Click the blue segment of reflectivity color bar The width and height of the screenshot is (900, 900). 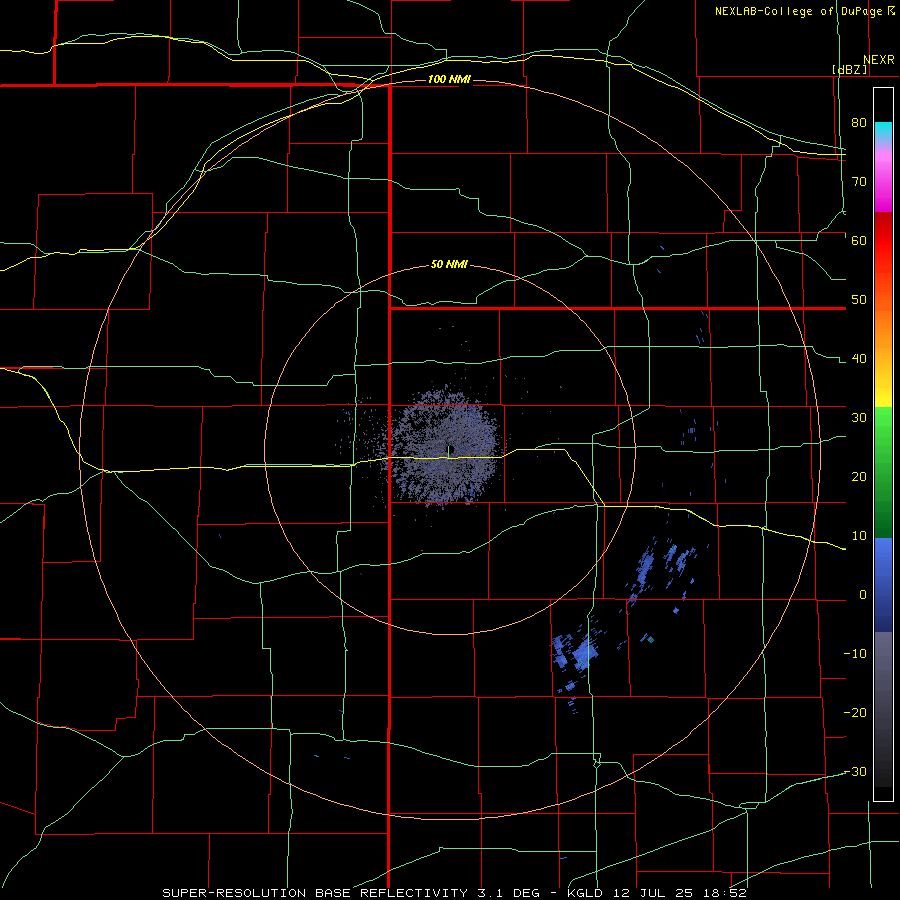point(883,585)
